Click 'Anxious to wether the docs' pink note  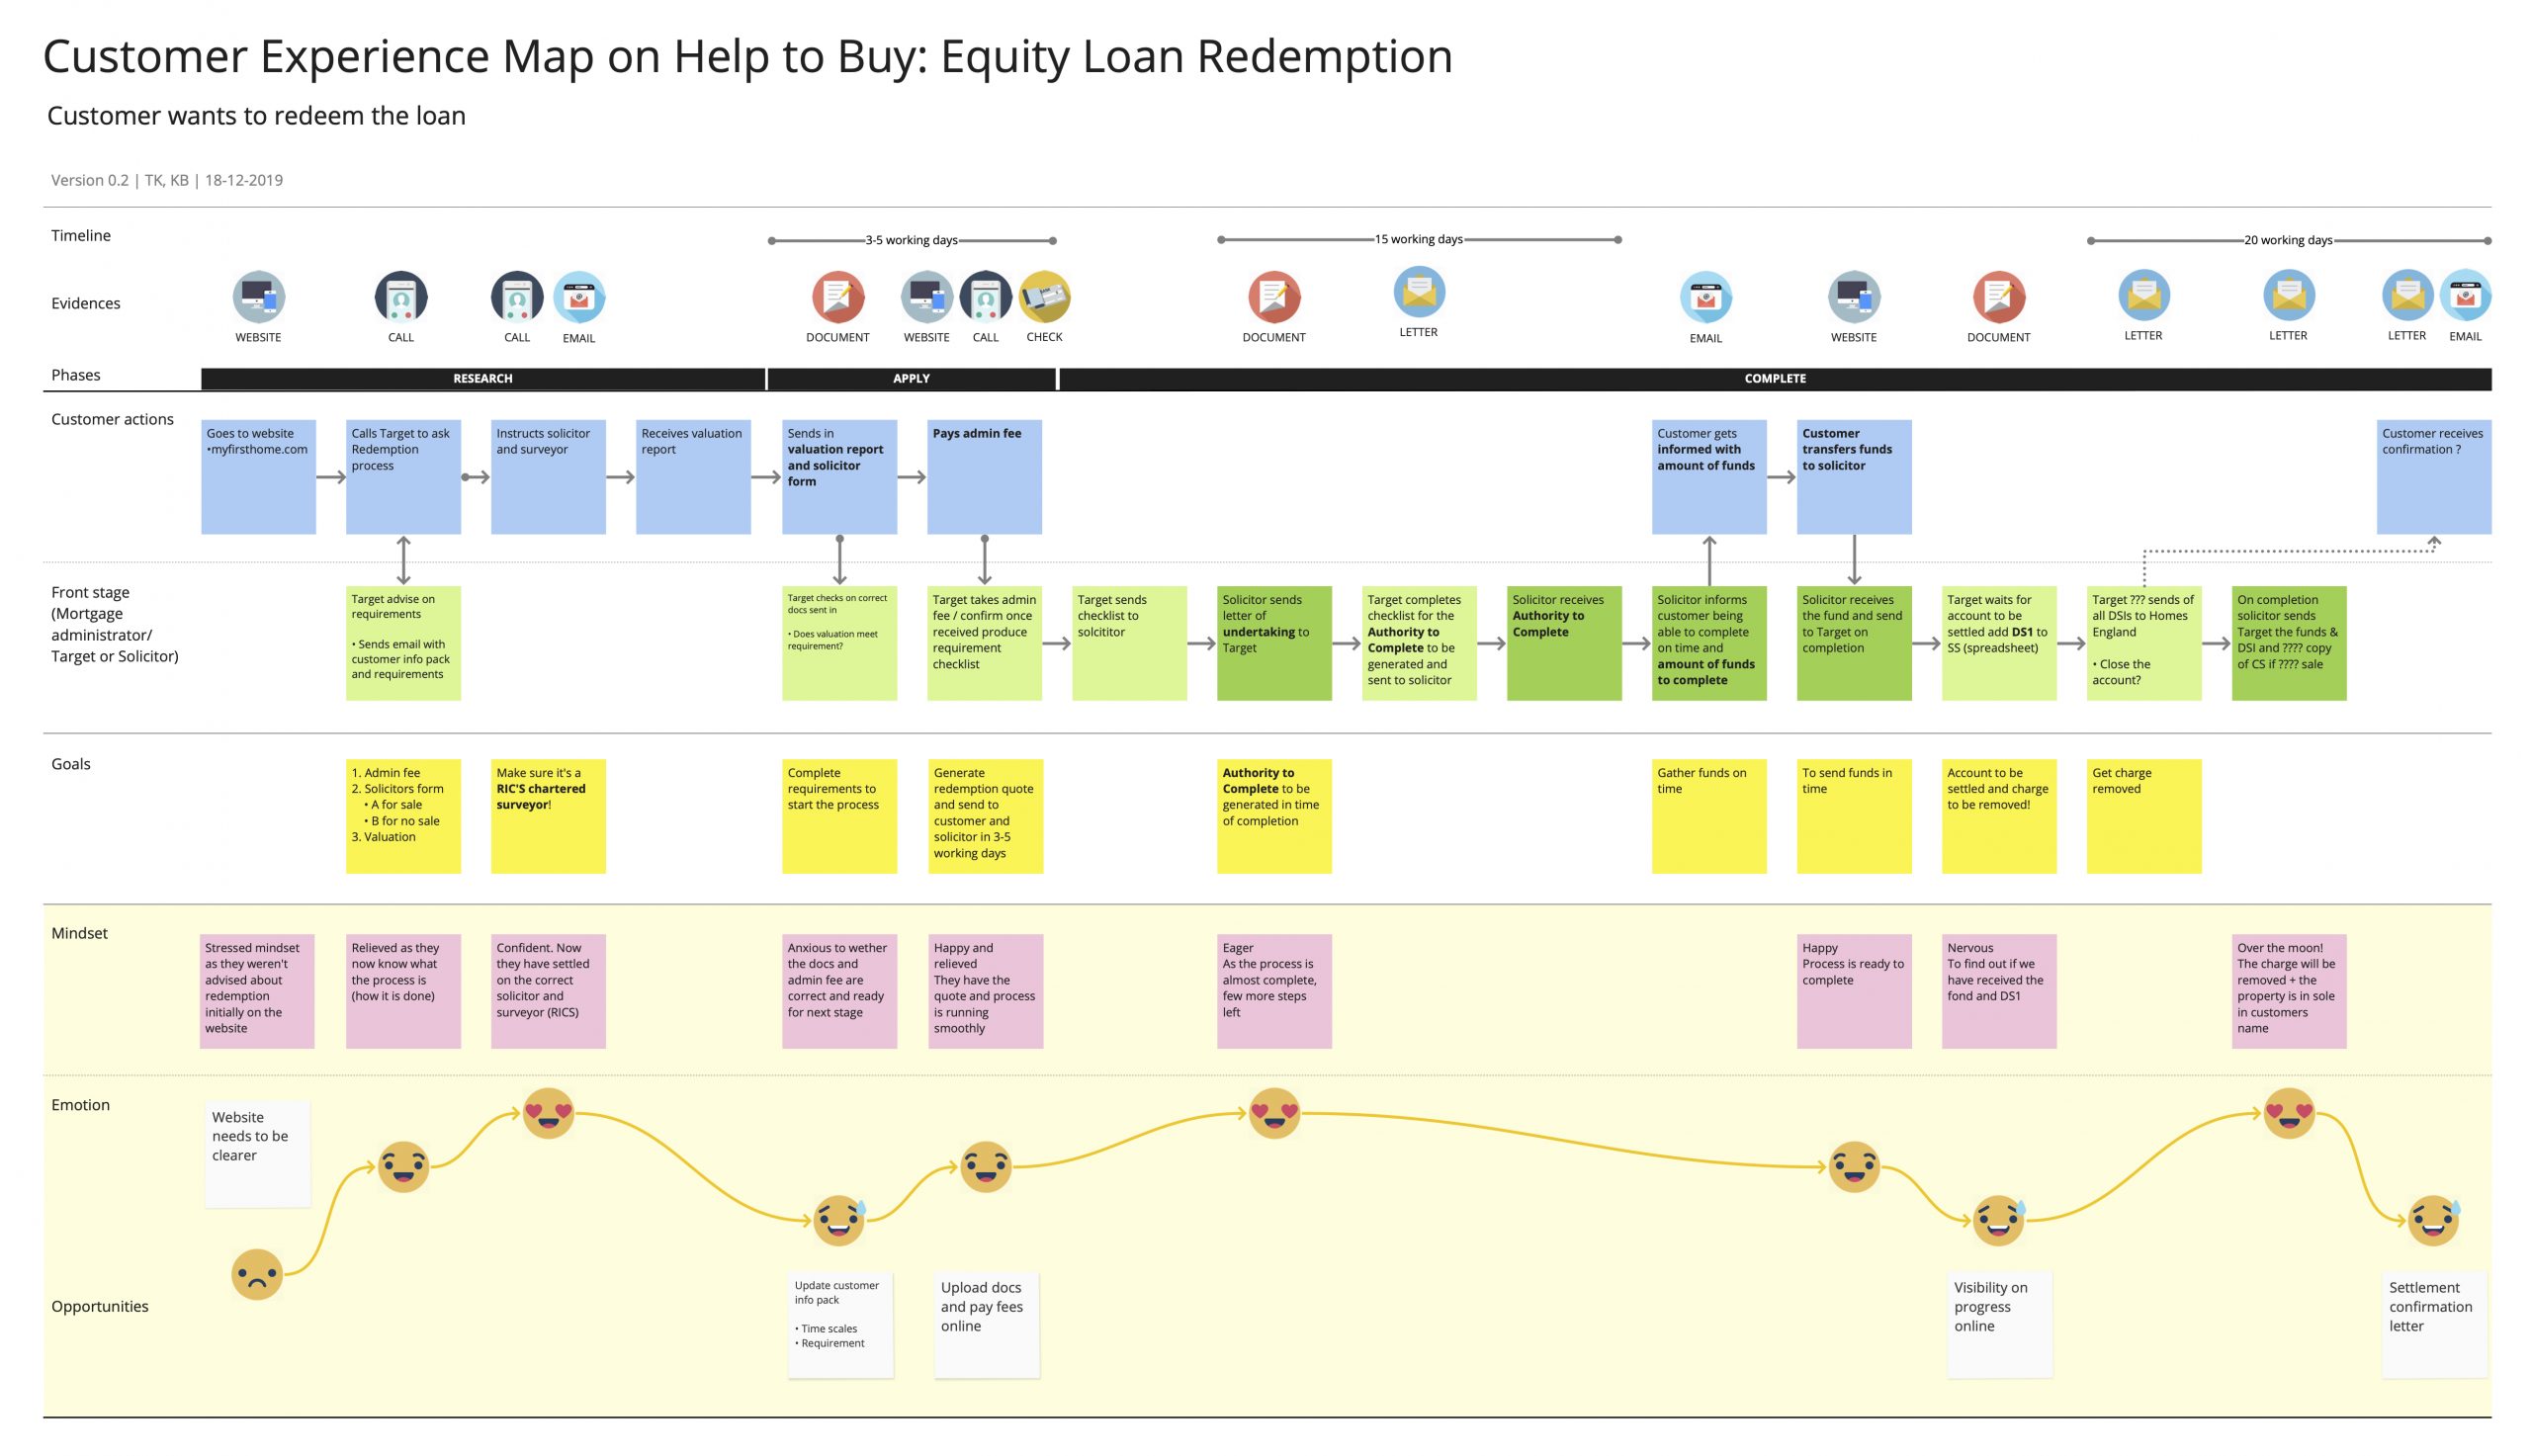tap(839, 991)
